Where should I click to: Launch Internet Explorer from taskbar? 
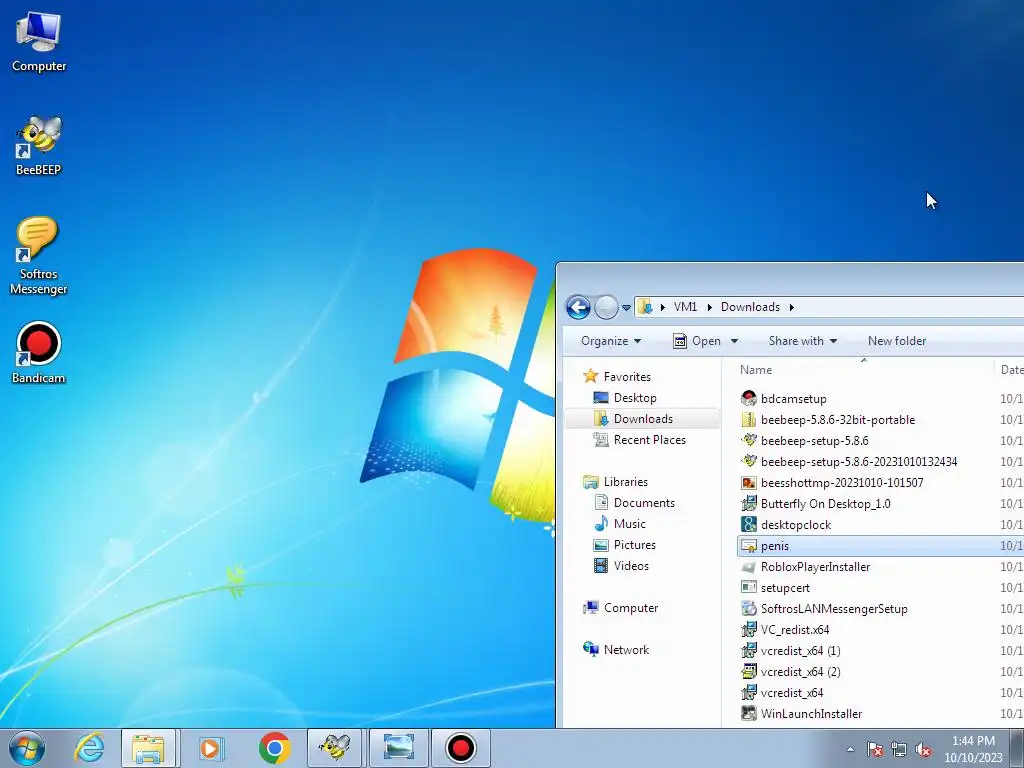coord(89,748)
